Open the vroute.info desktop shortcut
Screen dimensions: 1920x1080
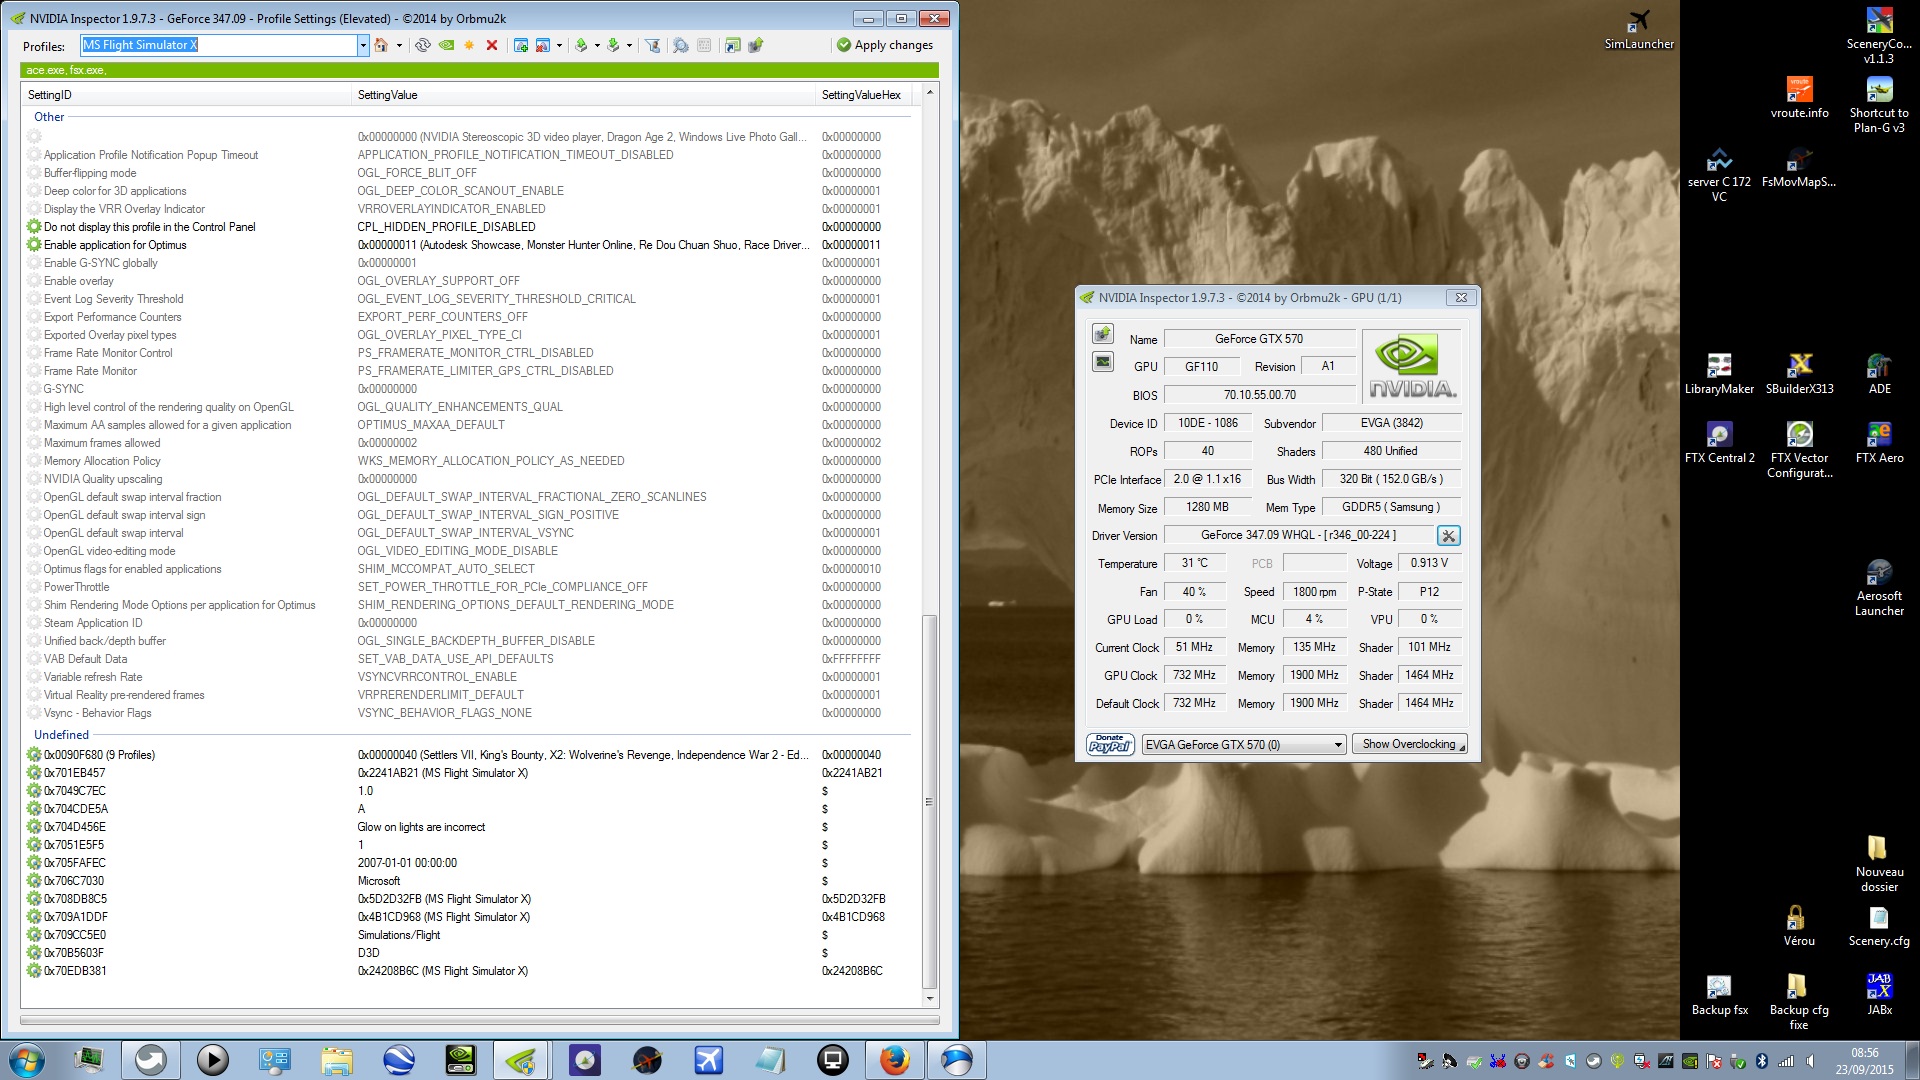coord(1799,98)
